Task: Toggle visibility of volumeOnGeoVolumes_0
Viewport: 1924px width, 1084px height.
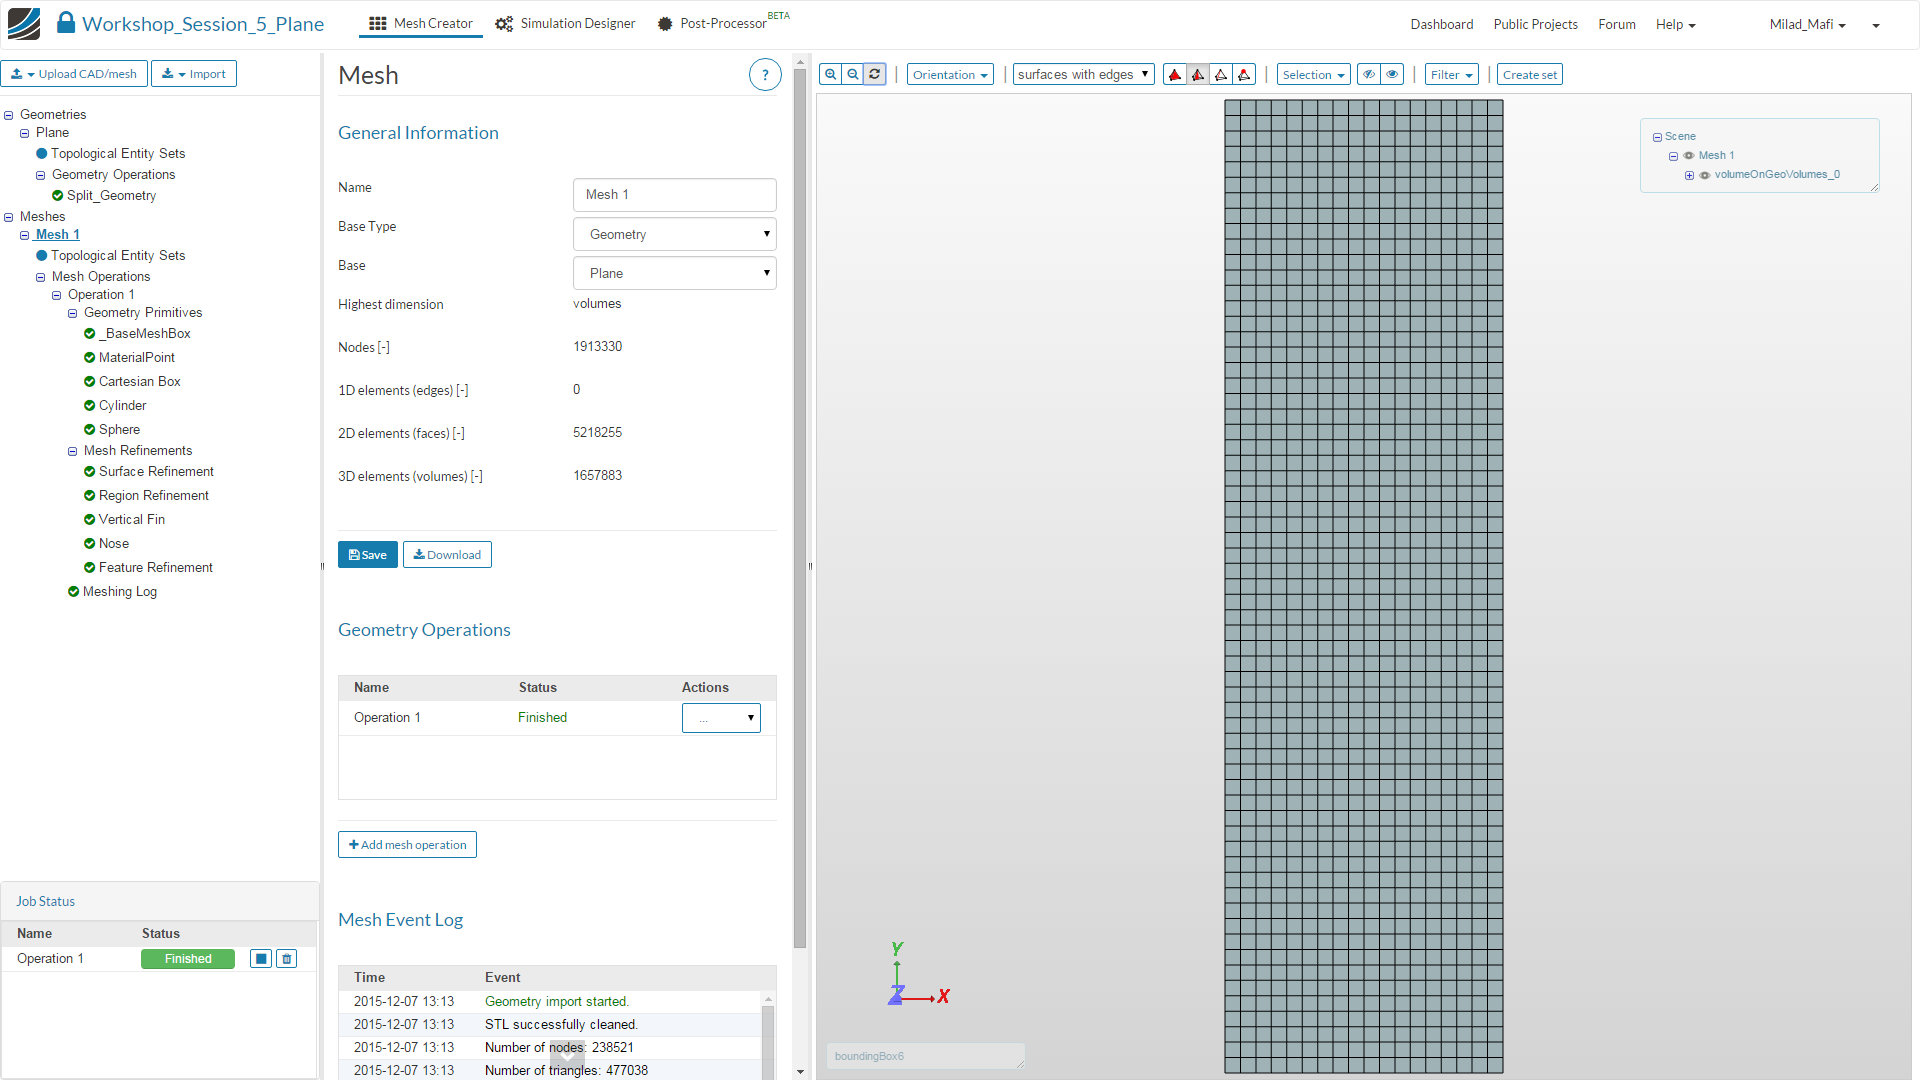Action: [x=1706, y=176]
